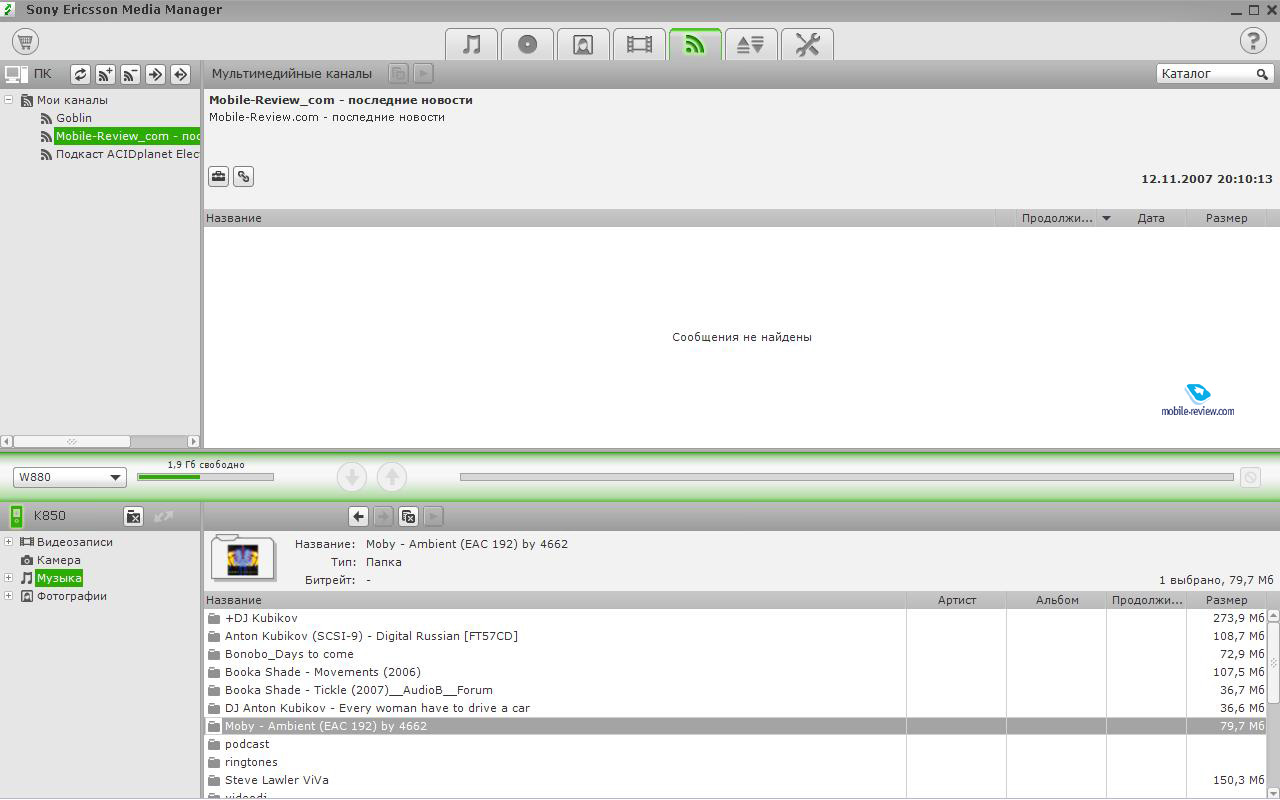
Task: Sort messages by Дата column
Action: [x=1151, y=218]
